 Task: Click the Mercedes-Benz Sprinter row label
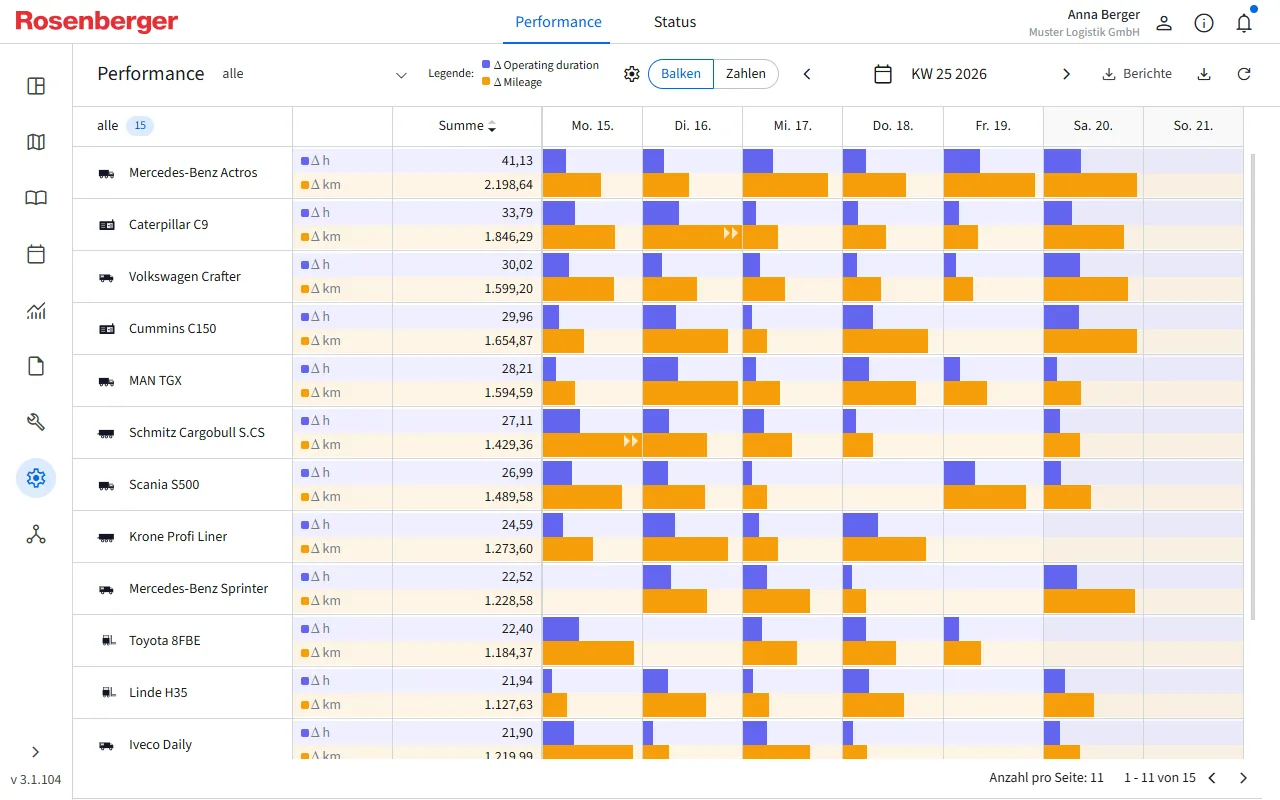pos(198,589)
